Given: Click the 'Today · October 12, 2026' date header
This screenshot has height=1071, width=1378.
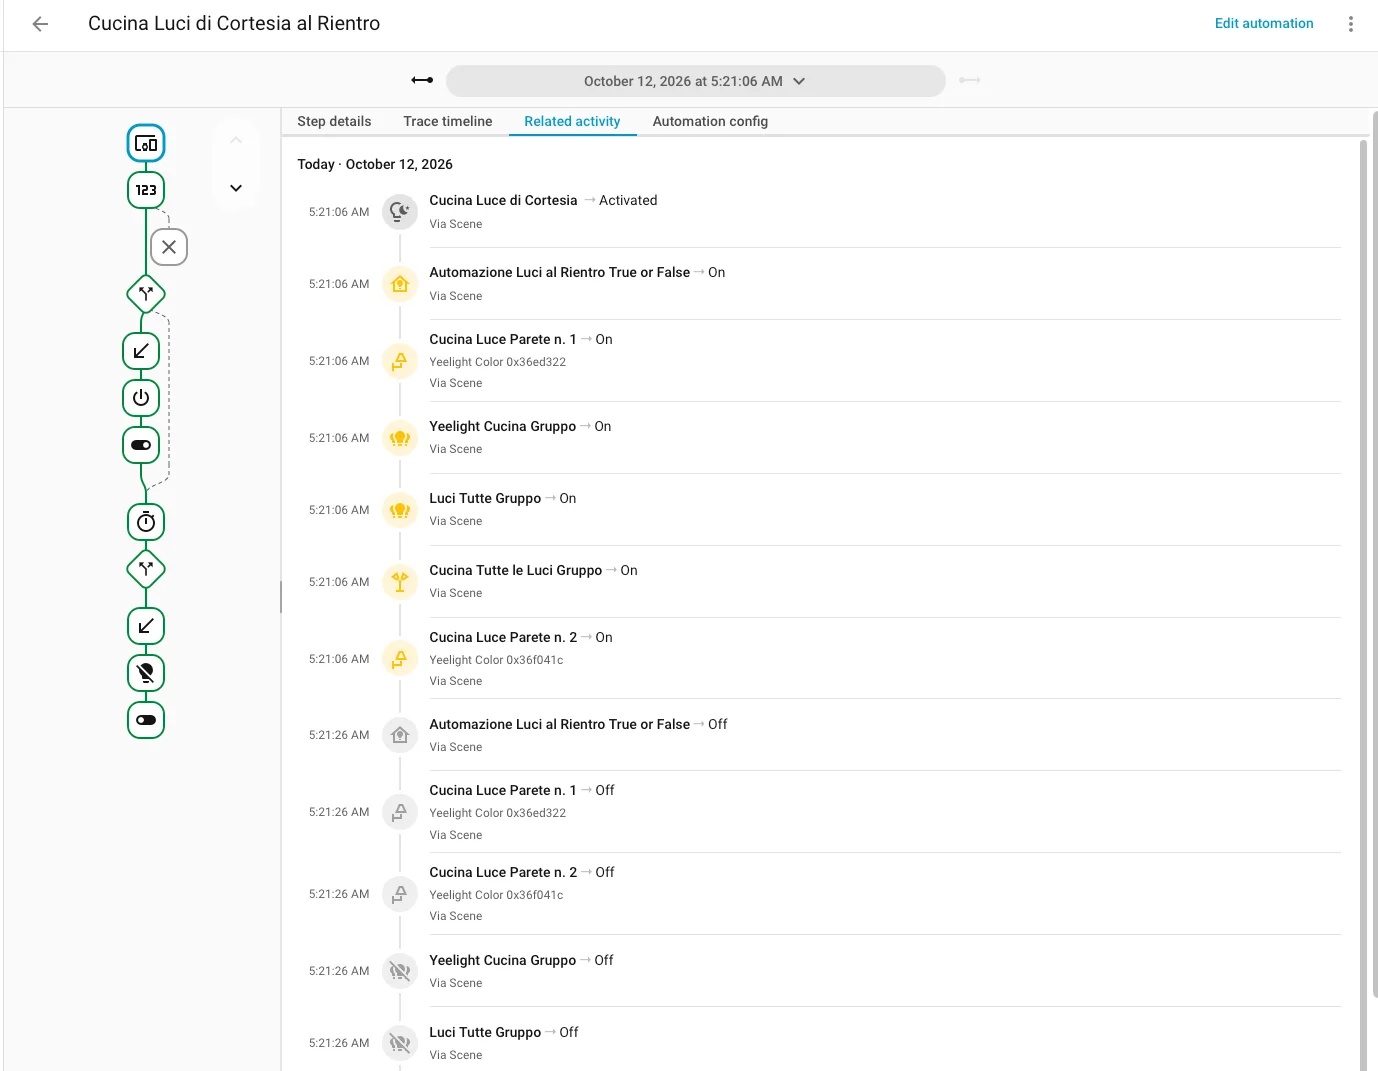Looking at the screenshot, I should click(x=375, y=164).
